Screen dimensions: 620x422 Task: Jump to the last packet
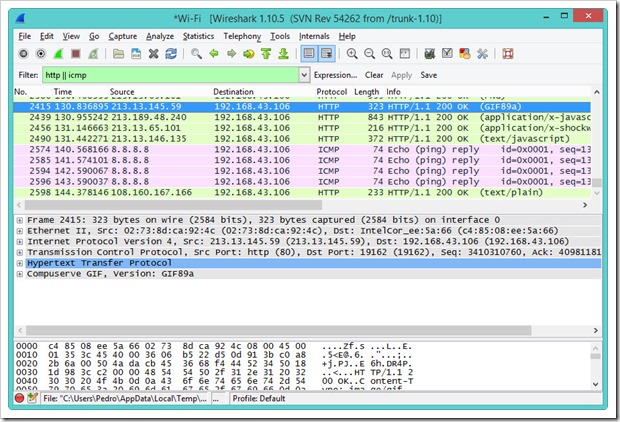coord(284,53)
